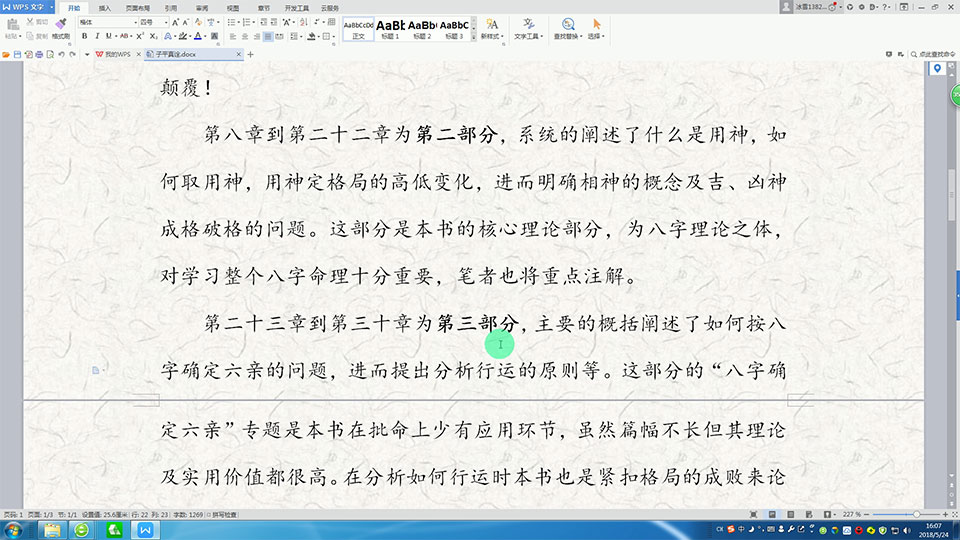960x540 pixels.
Task: Select the 正文 body style
Action: click(358, 29)
